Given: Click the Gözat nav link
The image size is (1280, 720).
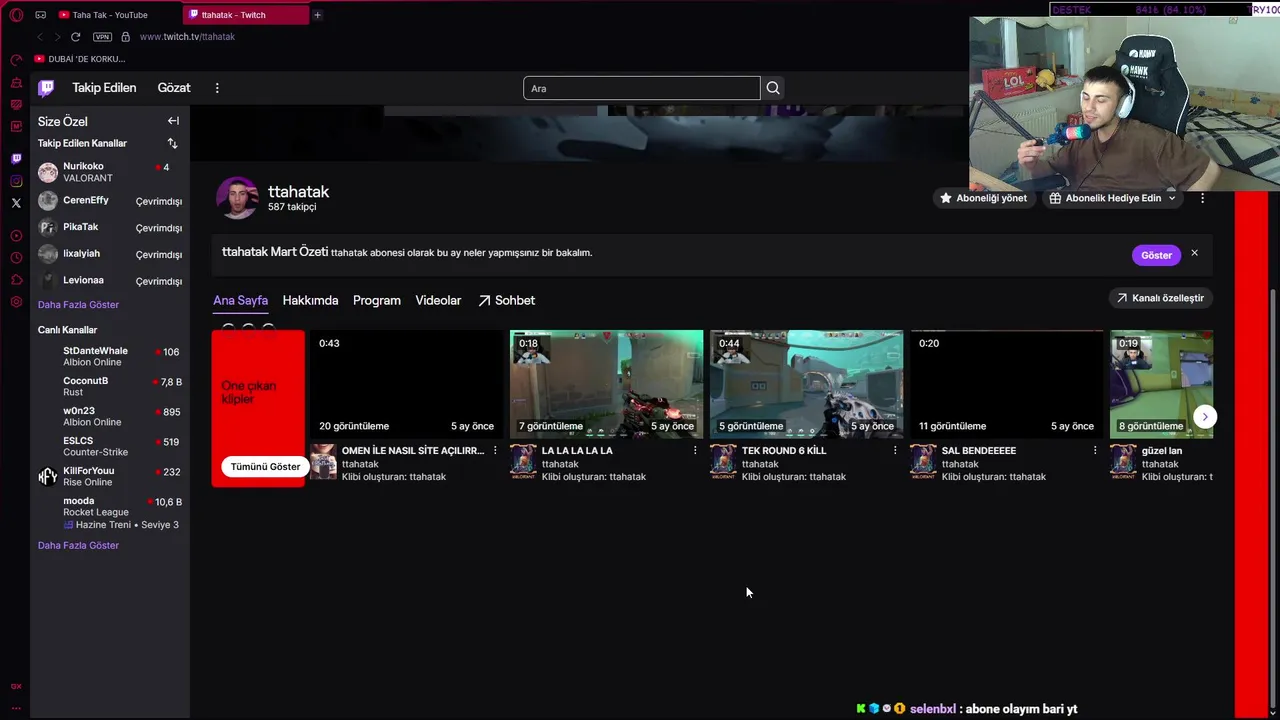Looking at the screenshot, I should pyautogui.click(x=174, y=88).
